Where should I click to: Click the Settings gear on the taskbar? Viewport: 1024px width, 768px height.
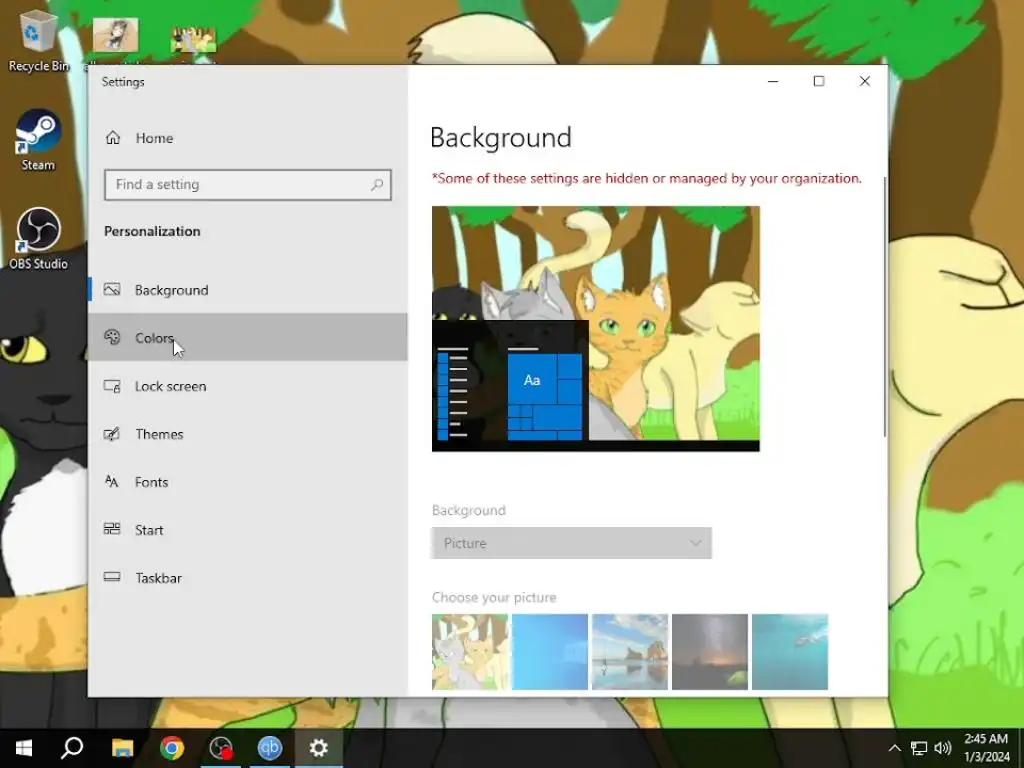click(x=319, y=748)
